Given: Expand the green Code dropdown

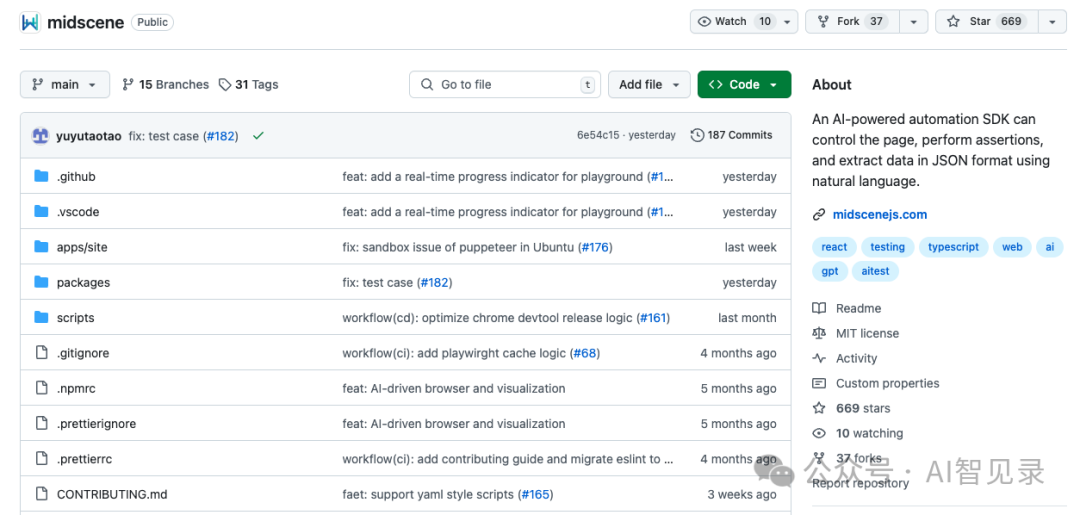Looking at the screenshot, I should (743, 85).
